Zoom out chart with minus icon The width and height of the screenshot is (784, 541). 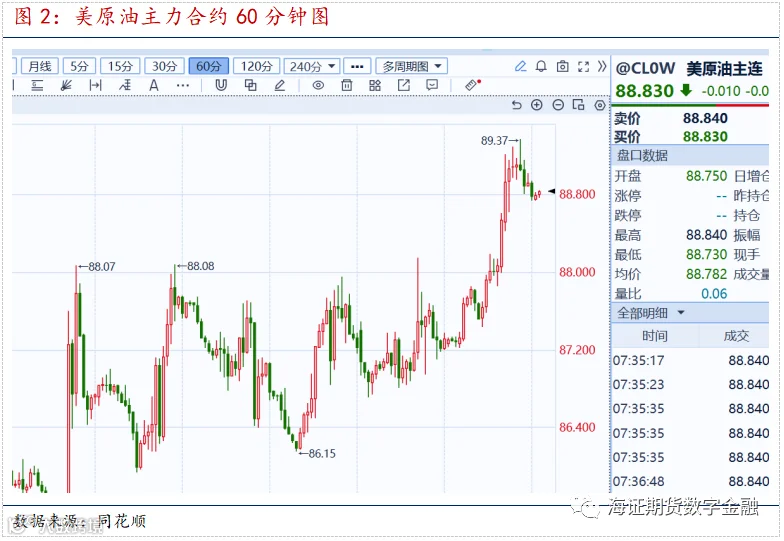[558, 105]
